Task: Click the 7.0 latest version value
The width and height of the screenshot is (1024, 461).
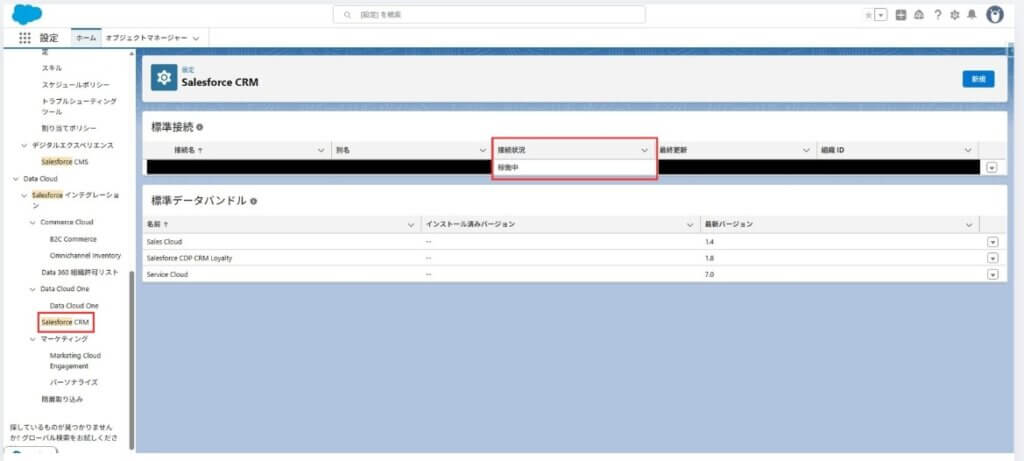Action: 709,274
